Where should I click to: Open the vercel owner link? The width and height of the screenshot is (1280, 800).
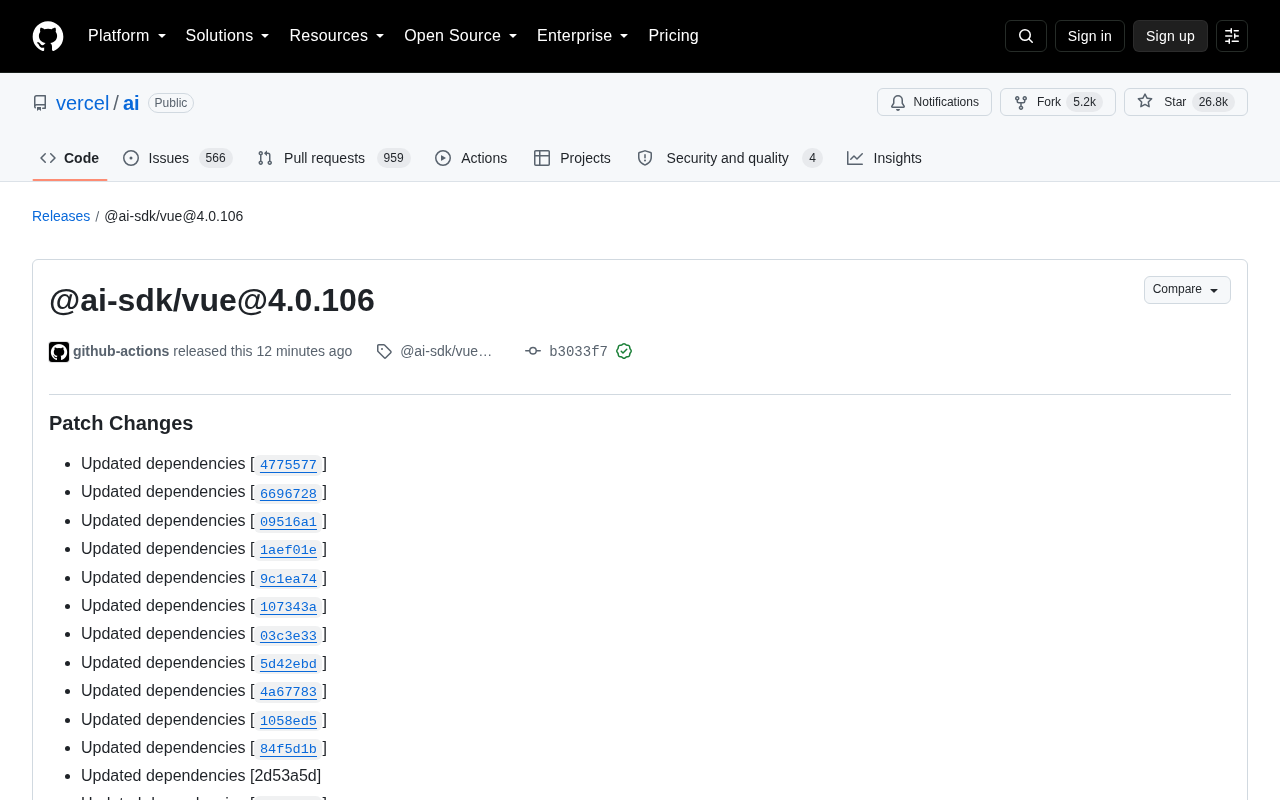(83, 103)
